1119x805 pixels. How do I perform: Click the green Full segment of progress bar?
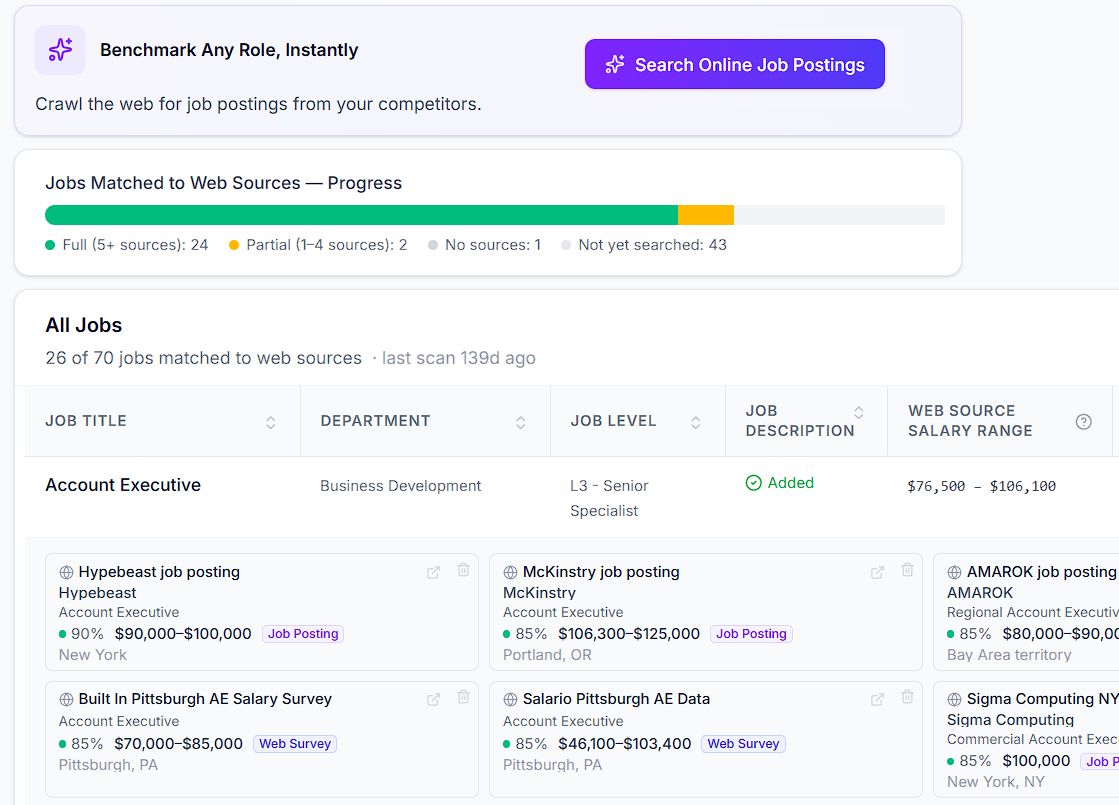(x=361, y=215)
